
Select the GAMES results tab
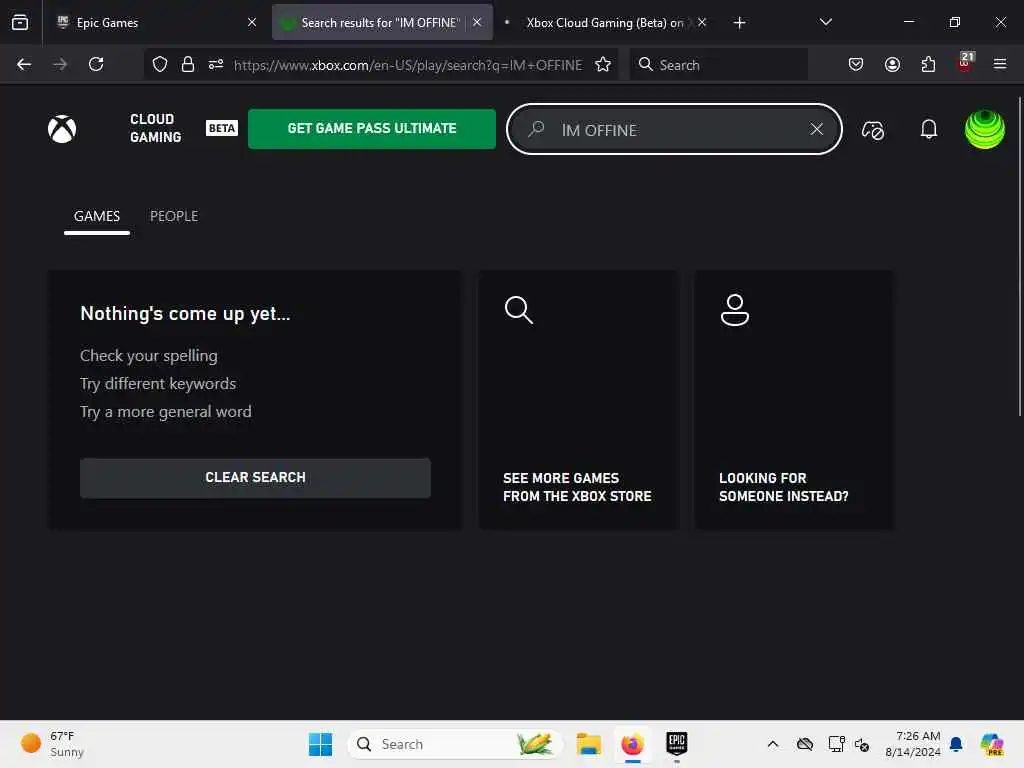[x=97, y=216]
